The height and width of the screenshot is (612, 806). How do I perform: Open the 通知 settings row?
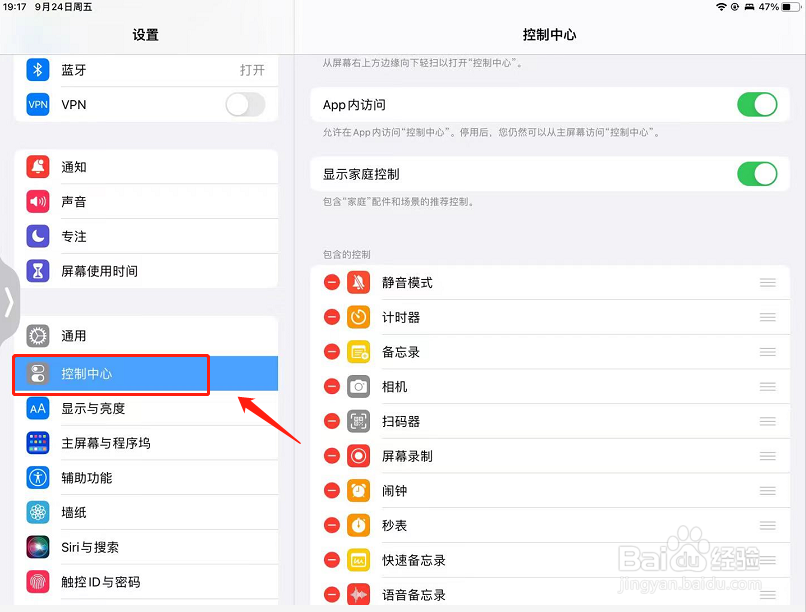pos(146,167)
